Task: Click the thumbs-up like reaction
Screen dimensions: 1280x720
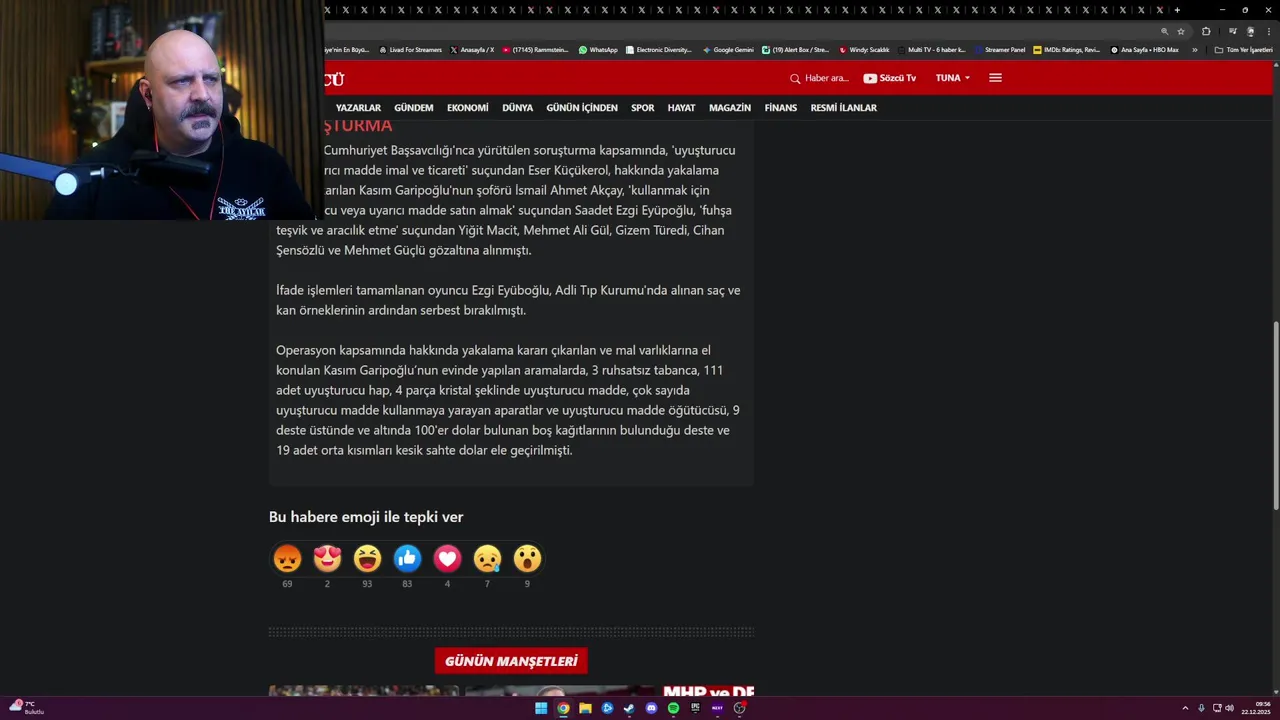Action: [407, 558]
